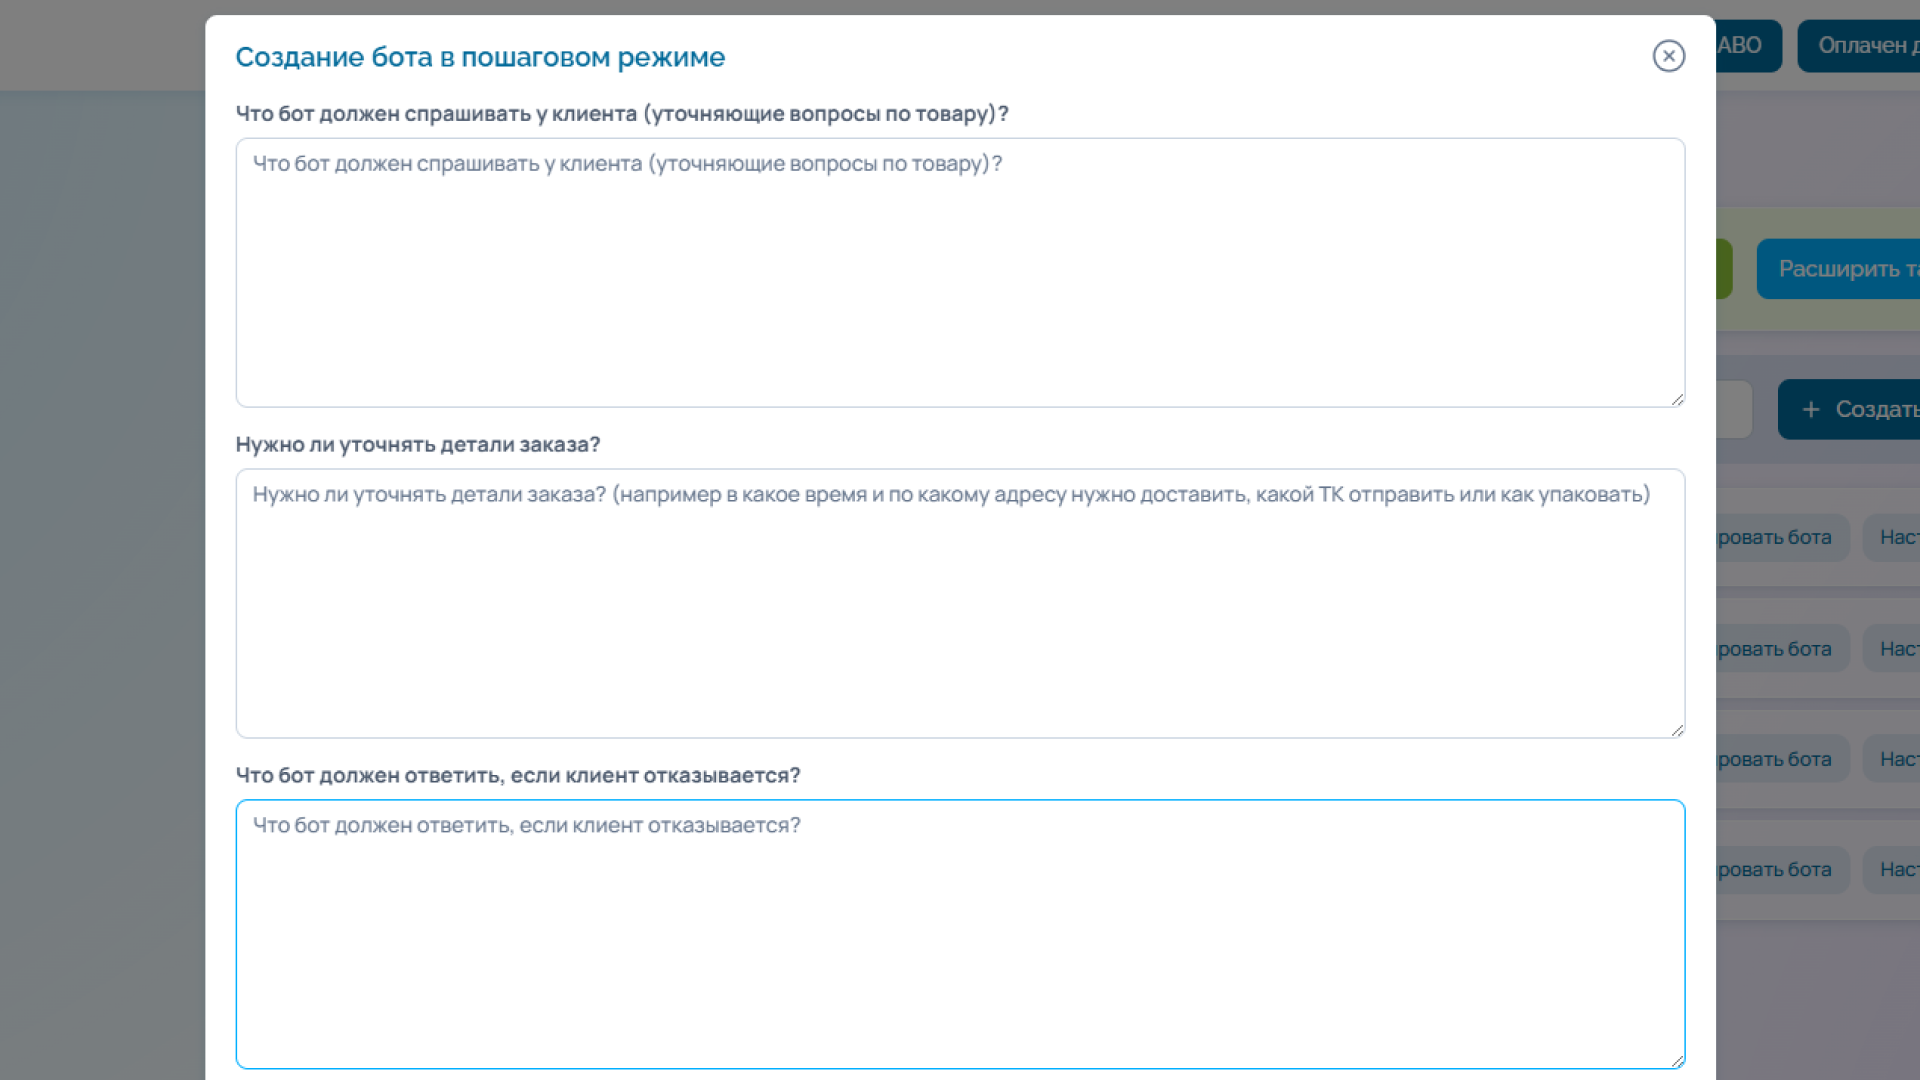Click the resize handle of the order details field
Viewport: 1920px width, 1080px height.
tap(1677, 730)
